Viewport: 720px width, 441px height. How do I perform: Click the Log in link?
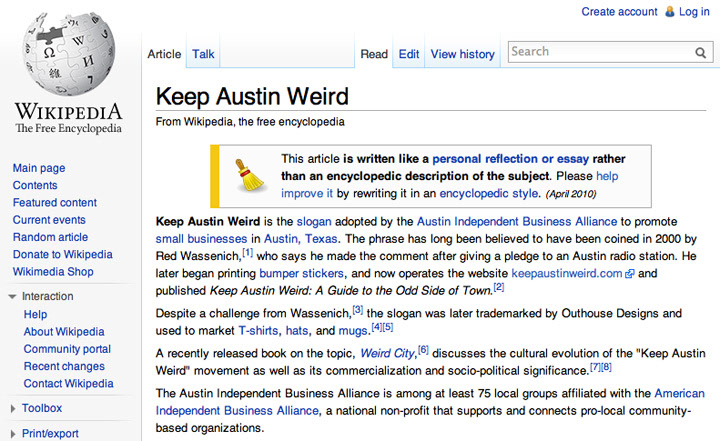694,11
